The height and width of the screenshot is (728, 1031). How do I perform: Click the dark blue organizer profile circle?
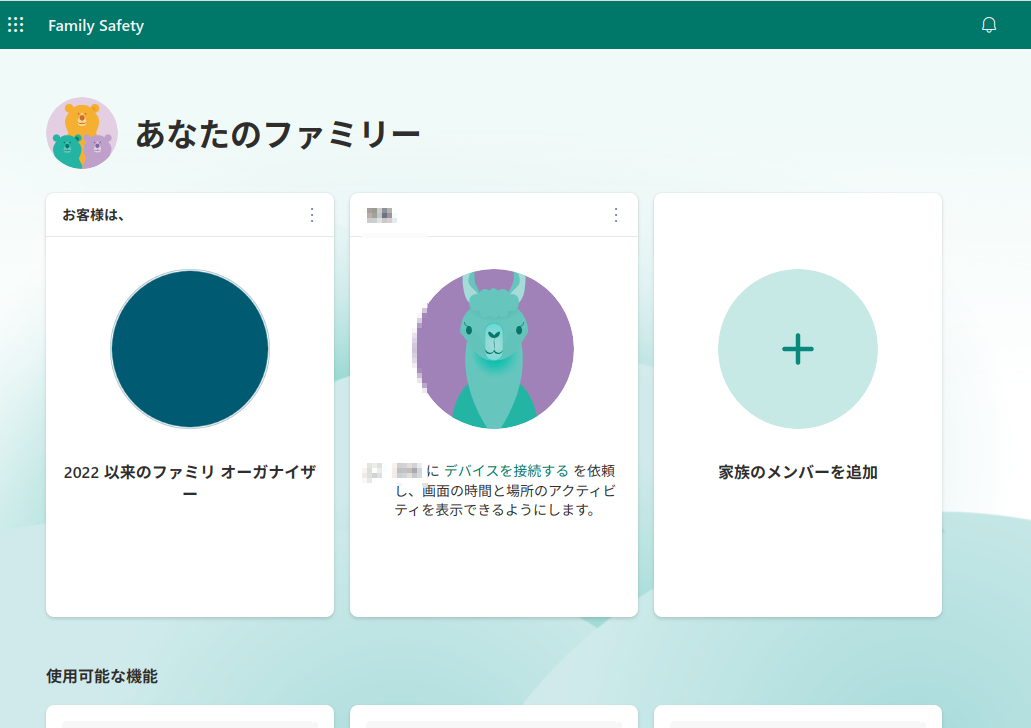click(x=190, y=349)
